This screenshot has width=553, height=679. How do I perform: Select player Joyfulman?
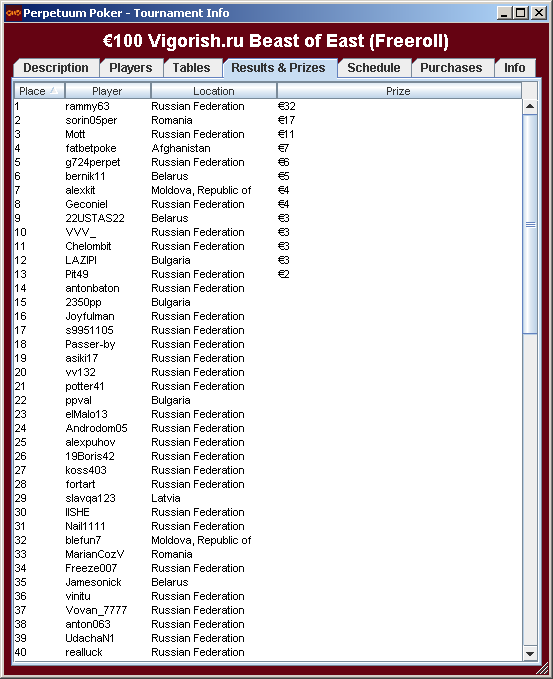coord(90,317)
